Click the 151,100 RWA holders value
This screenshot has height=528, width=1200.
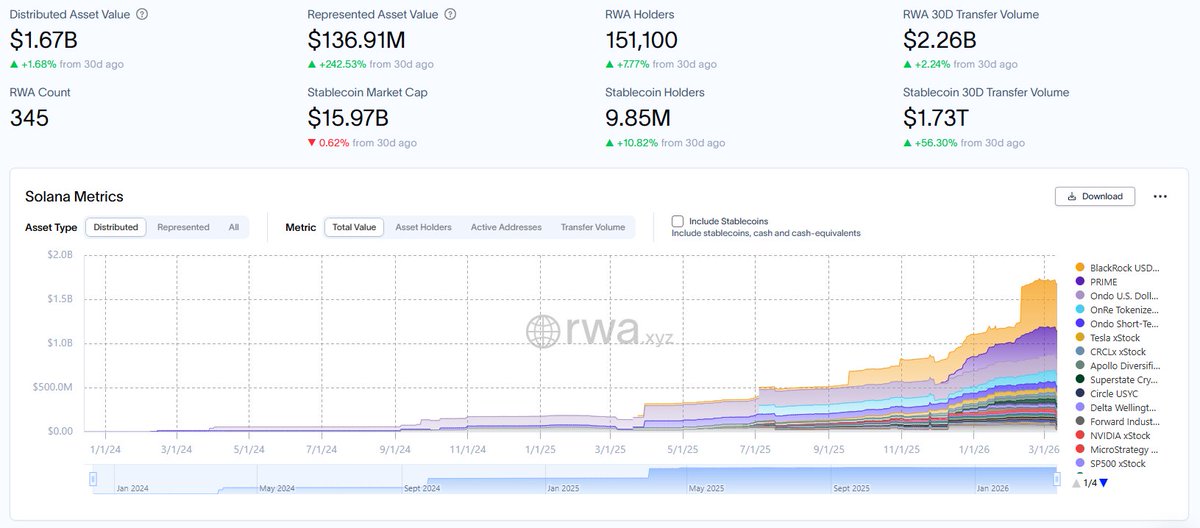pos(641,40)
